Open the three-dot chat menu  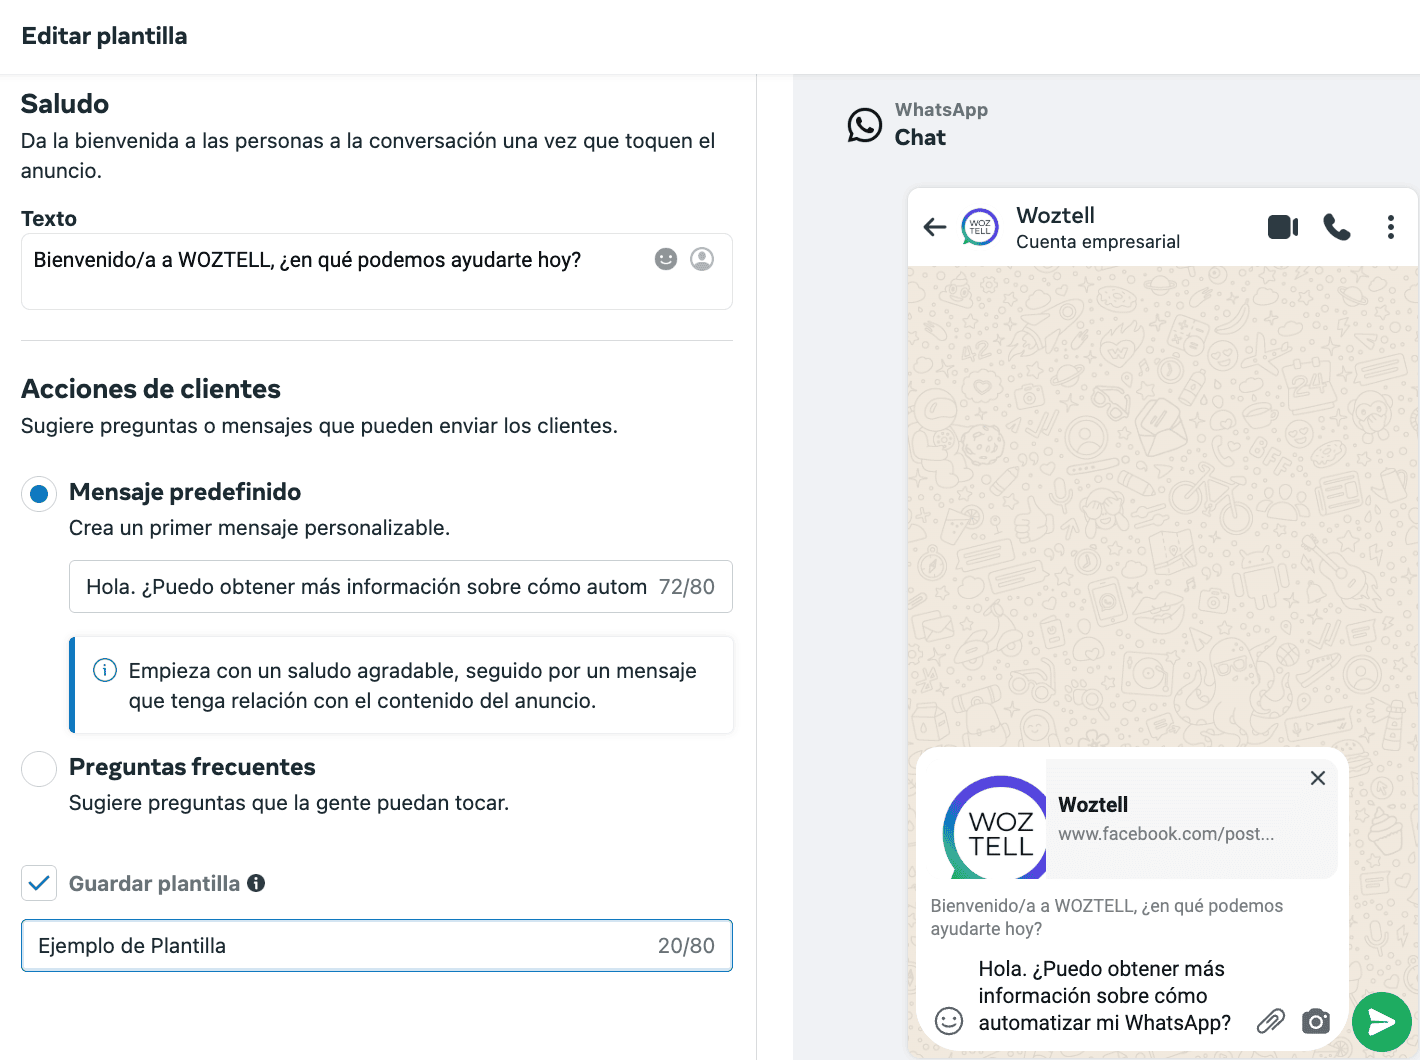[1391, 227]
